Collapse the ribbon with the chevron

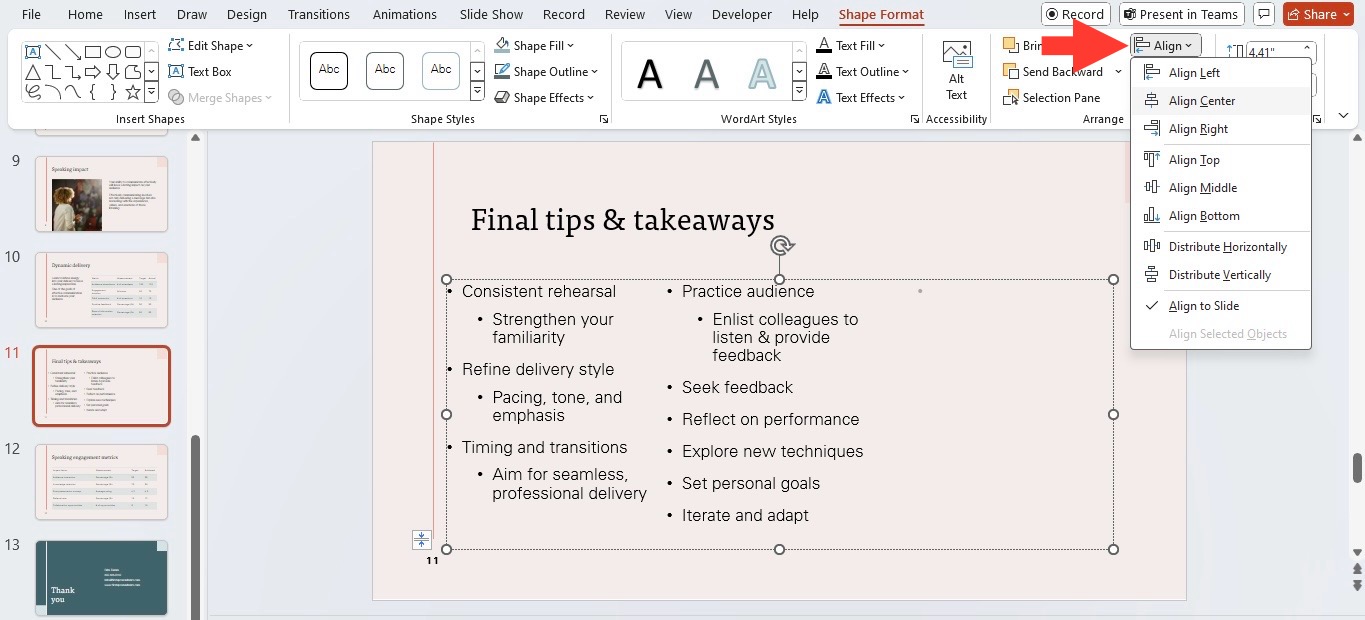tap(1343, 116)
